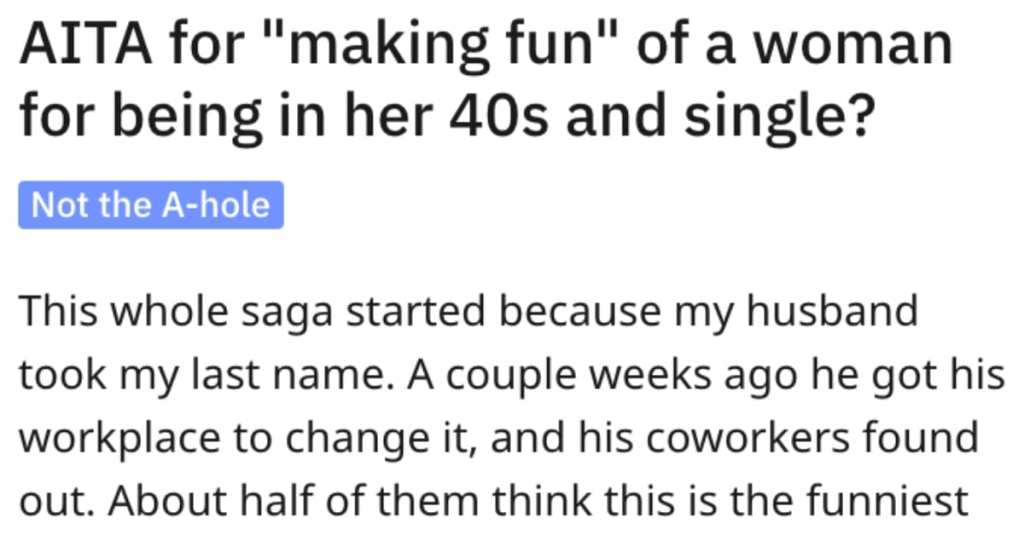Click the word "husband" in first paragraph line

[x=832, y=311]
